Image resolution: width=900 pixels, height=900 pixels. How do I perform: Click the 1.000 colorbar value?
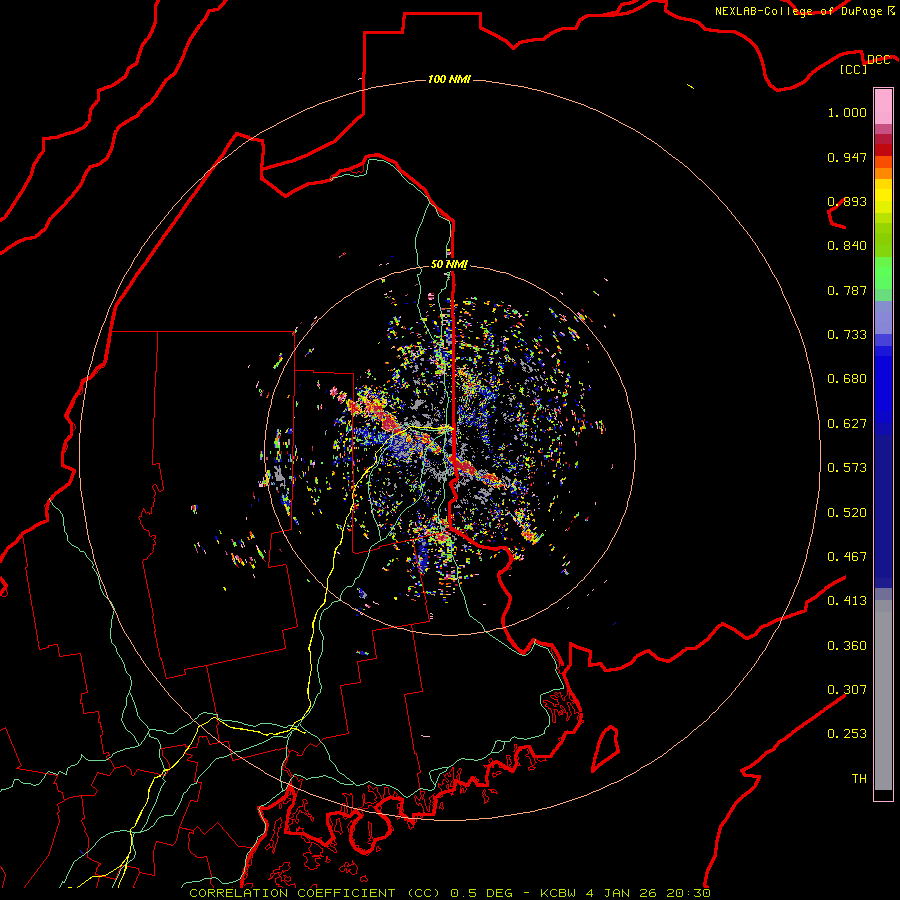(x=847, y=112)
